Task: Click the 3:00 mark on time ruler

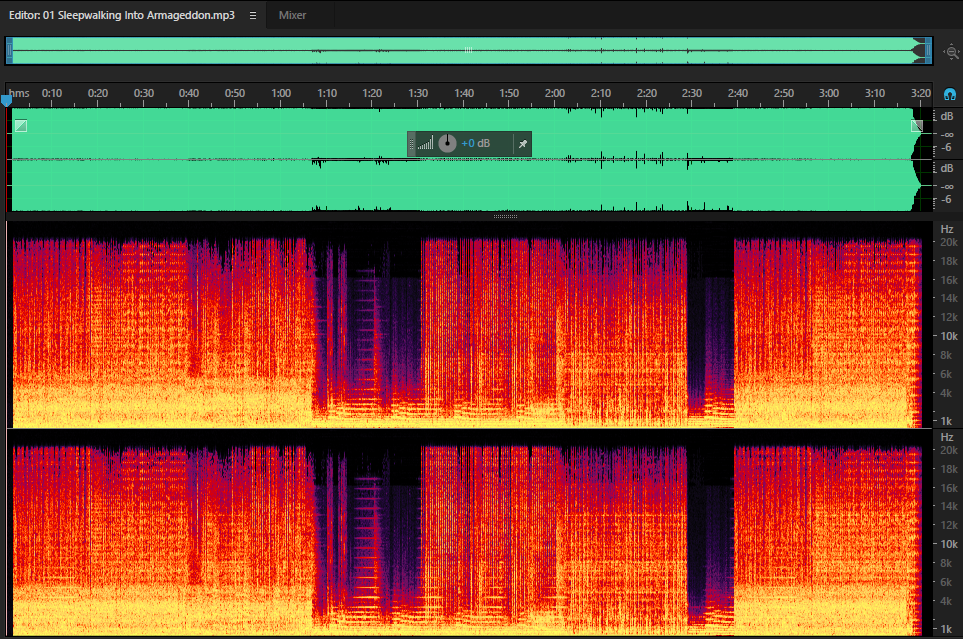Action: [x=829, y=93]
